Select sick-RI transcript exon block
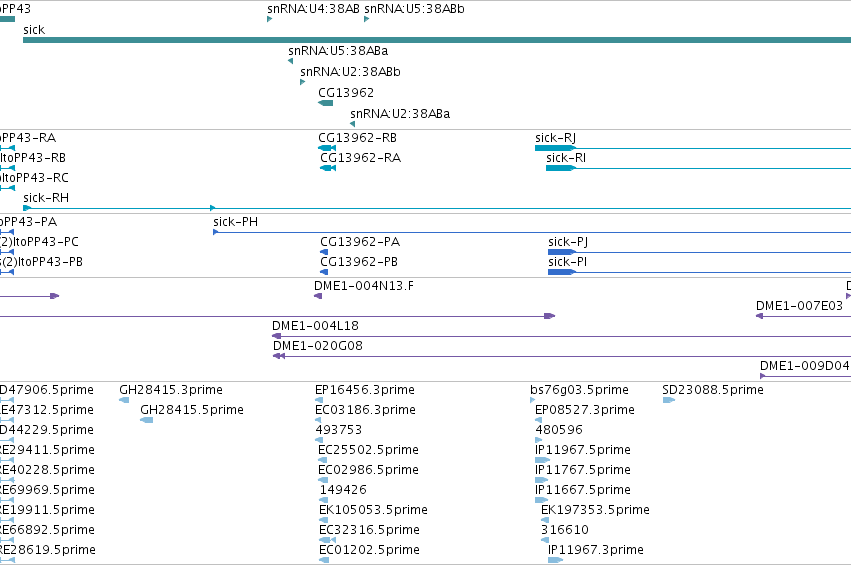The width and height of the screenshot is (851, 565). click(x=560, y=168)
